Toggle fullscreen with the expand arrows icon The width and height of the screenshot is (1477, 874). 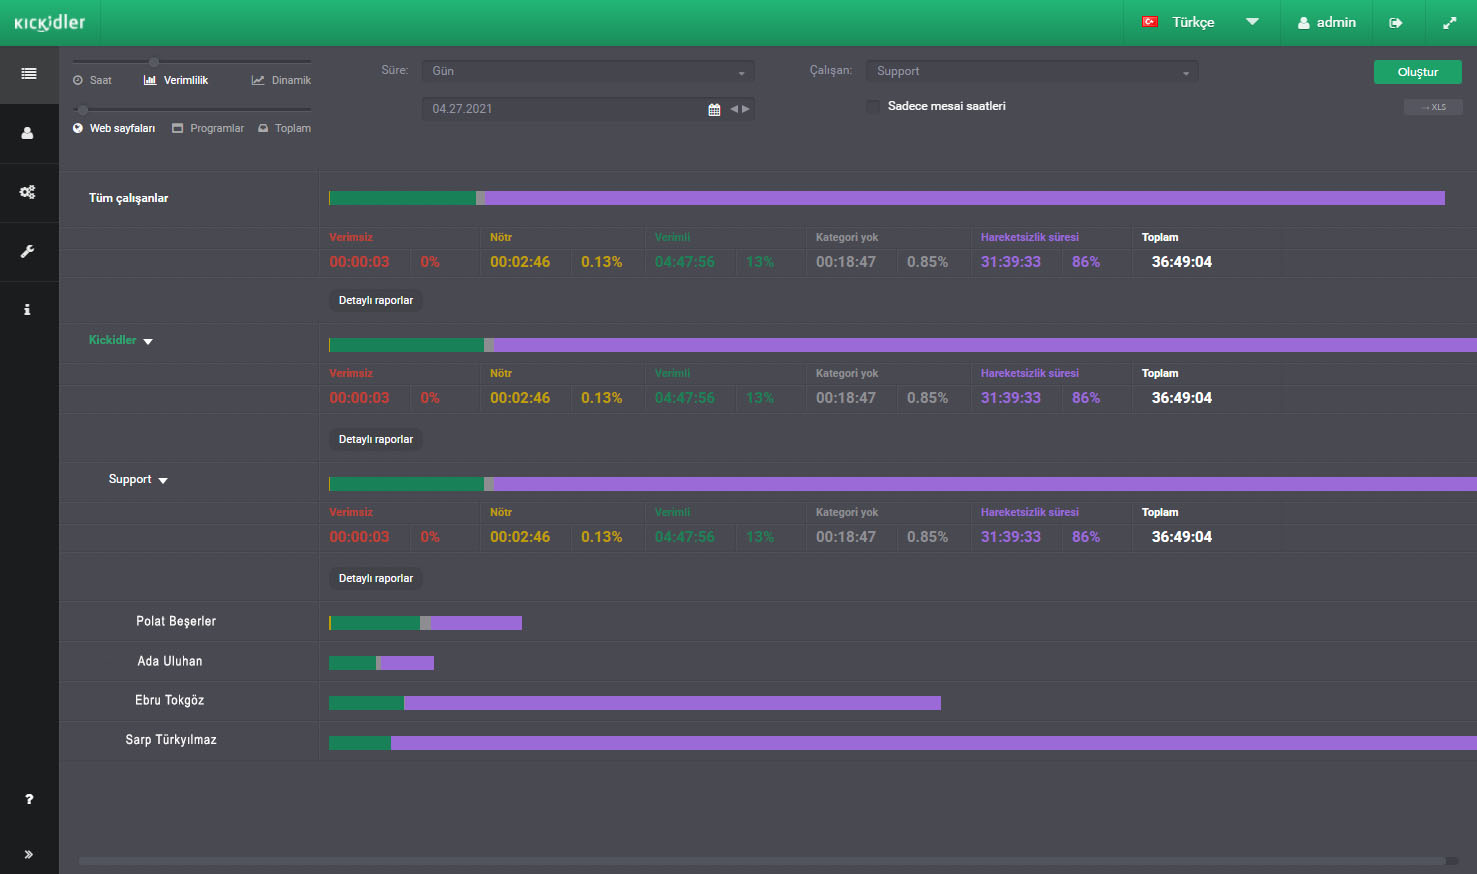click(x=1449, y=23)
